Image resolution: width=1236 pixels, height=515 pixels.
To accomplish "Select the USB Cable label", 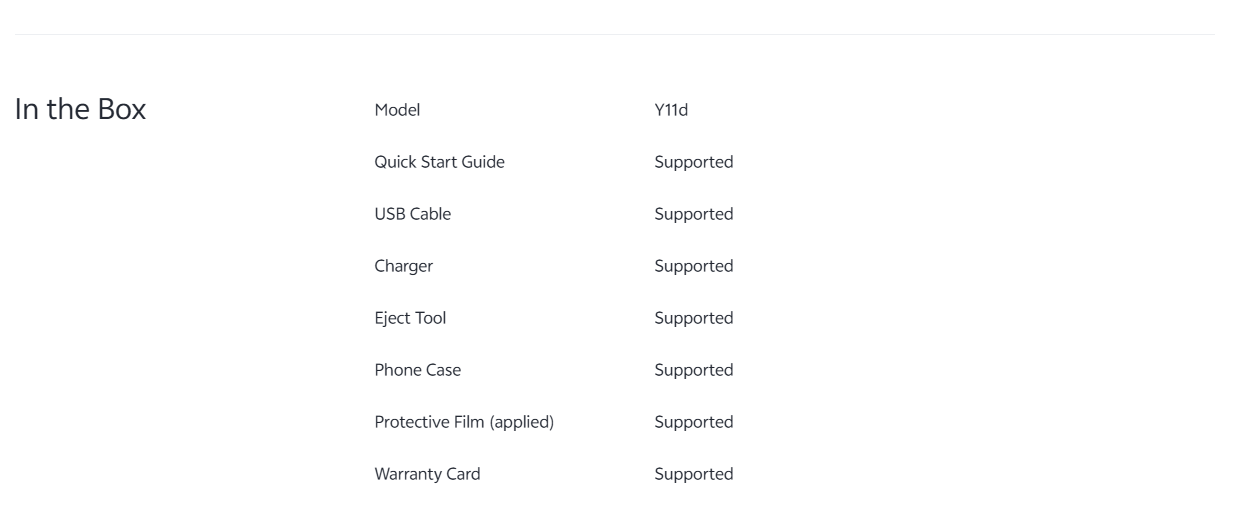I will point(412,214).
